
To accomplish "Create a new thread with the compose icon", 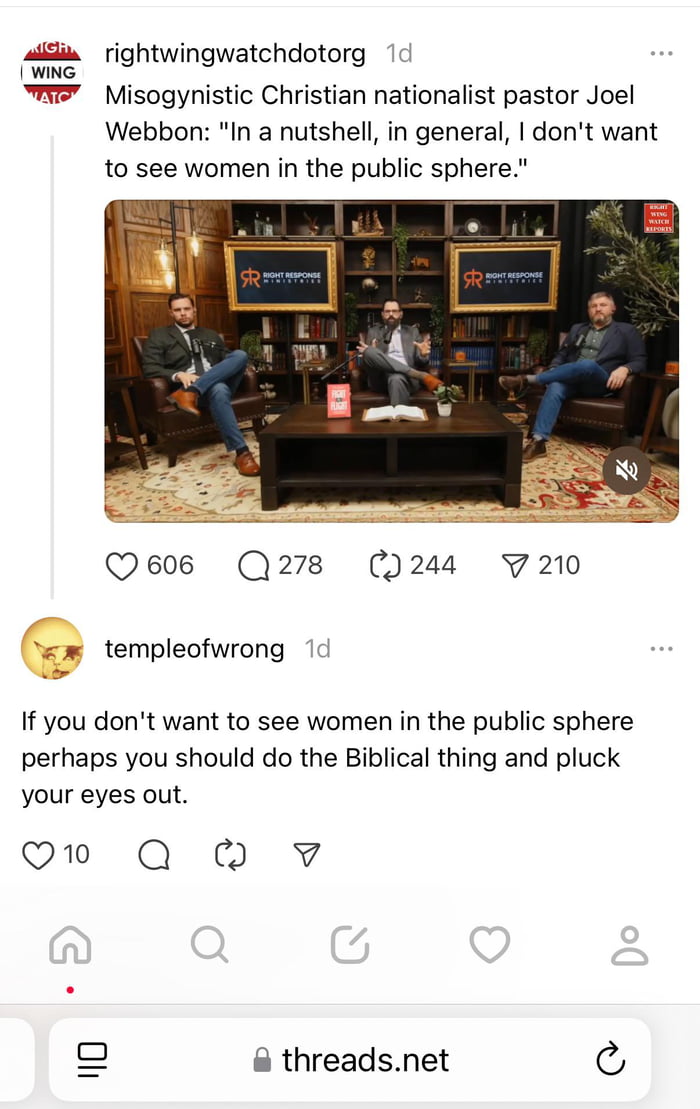I will (350, 944).
